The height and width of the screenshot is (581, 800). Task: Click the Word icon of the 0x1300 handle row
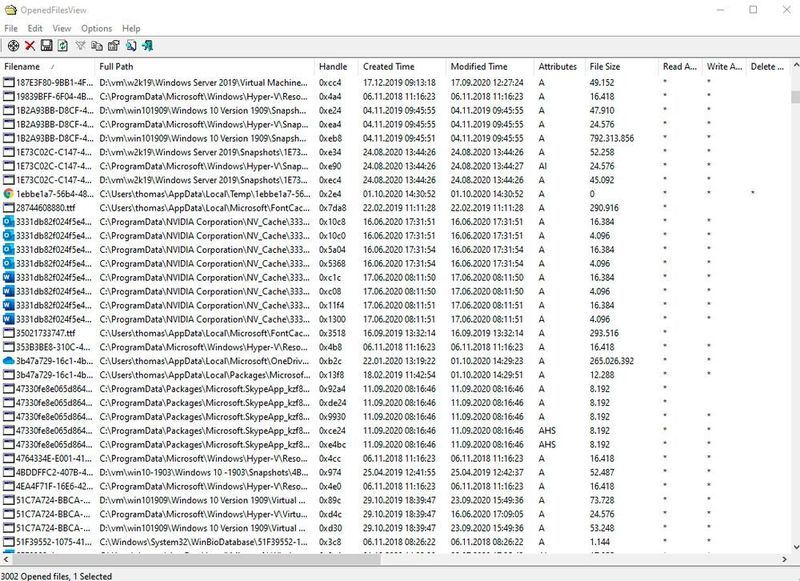[8, 319]
